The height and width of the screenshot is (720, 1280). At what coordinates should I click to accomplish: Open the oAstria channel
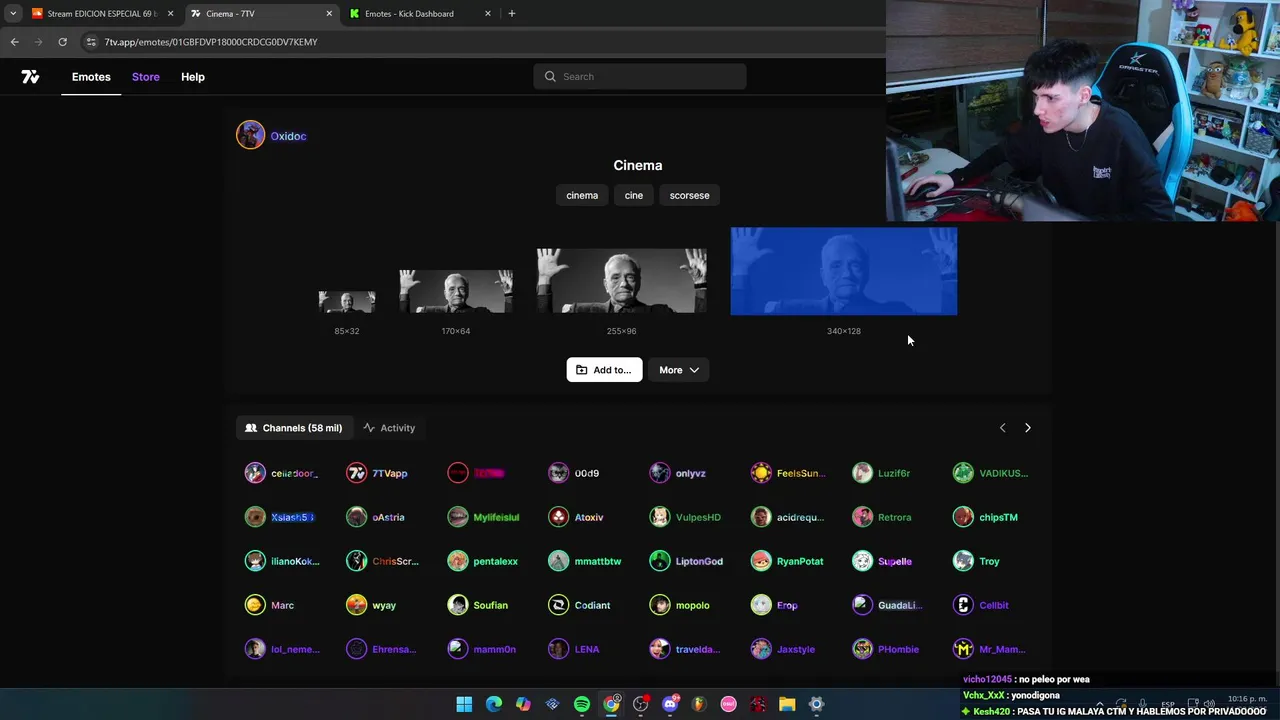(376, 517)
